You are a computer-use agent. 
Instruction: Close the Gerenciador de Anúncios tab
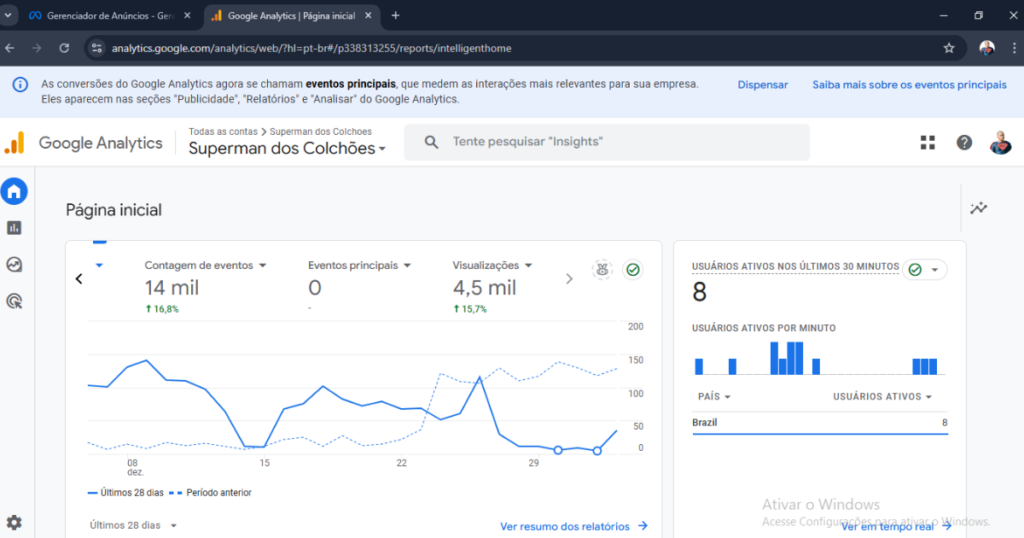[187, 16]
